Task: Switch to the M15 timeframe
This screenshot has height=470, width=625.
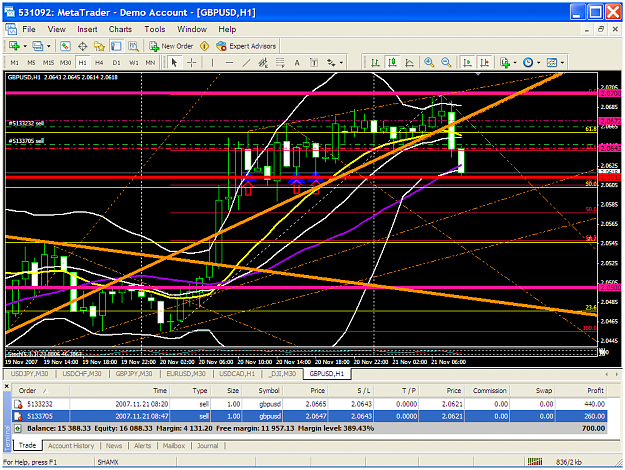Action: coord(48,63)
